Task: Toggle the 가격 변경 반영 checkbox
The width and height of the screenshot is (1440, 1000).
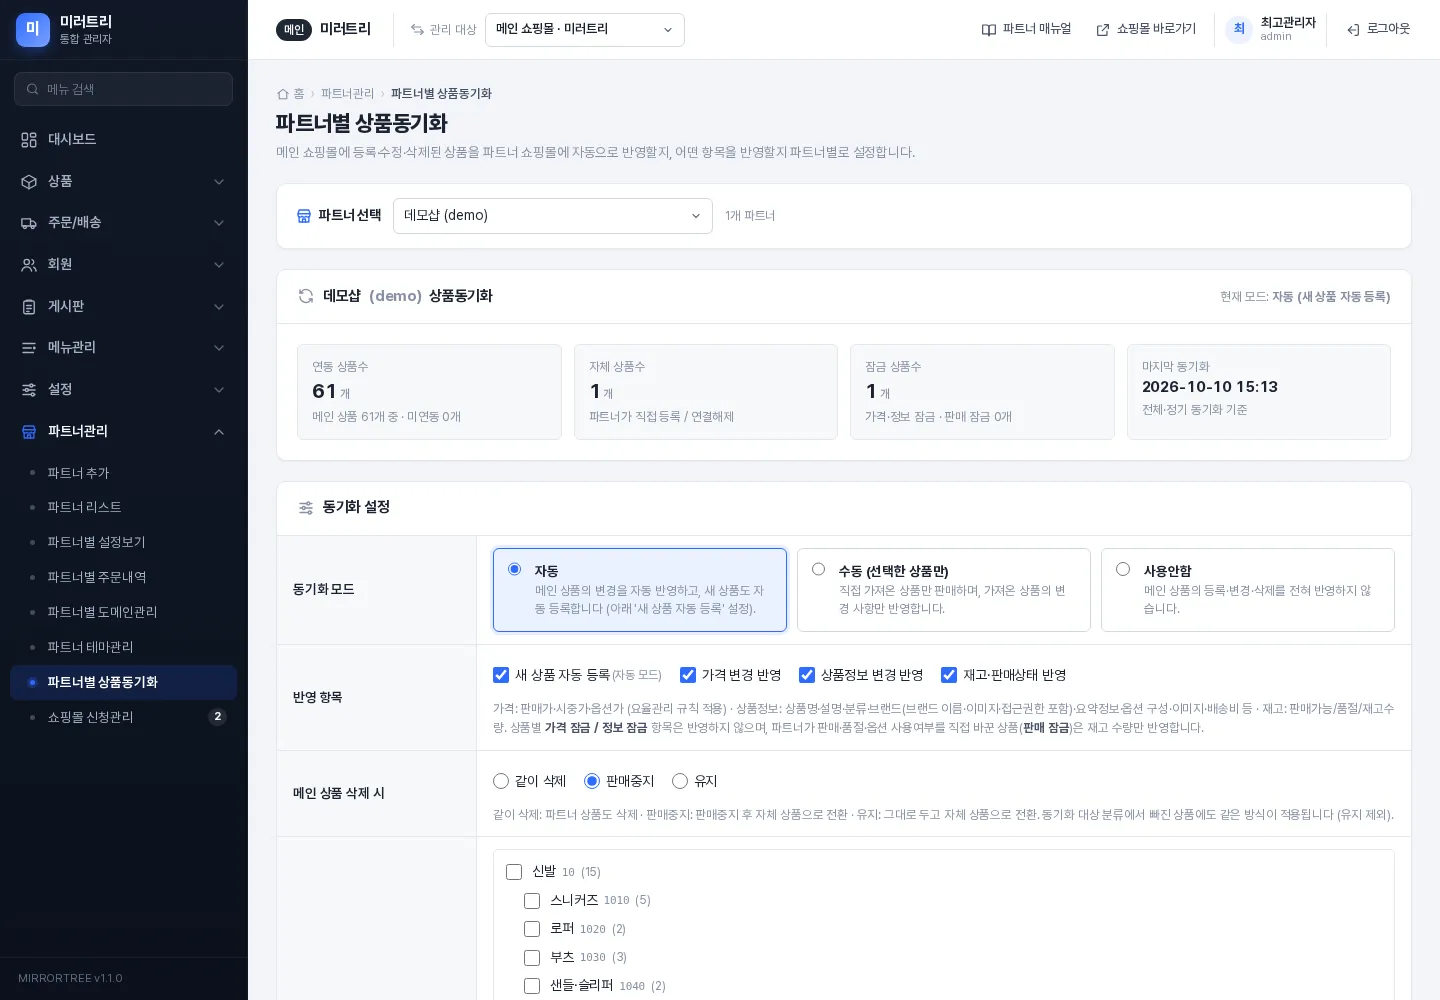Action: pos(688,675)
